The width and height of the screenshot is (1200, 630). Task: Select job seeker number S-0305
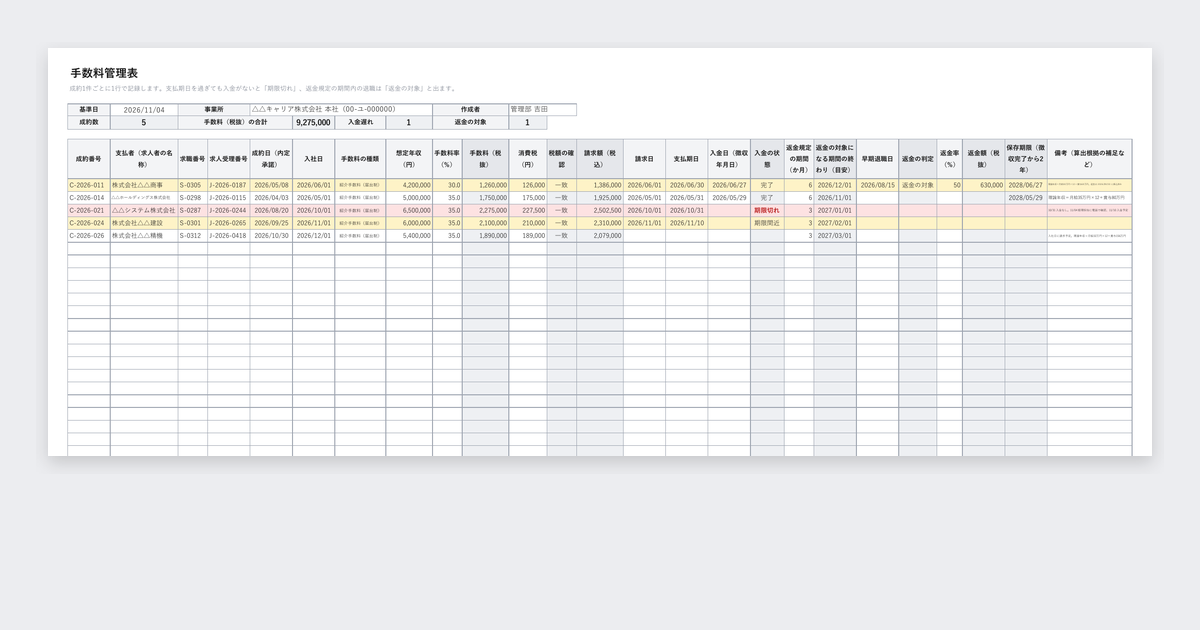191,185
